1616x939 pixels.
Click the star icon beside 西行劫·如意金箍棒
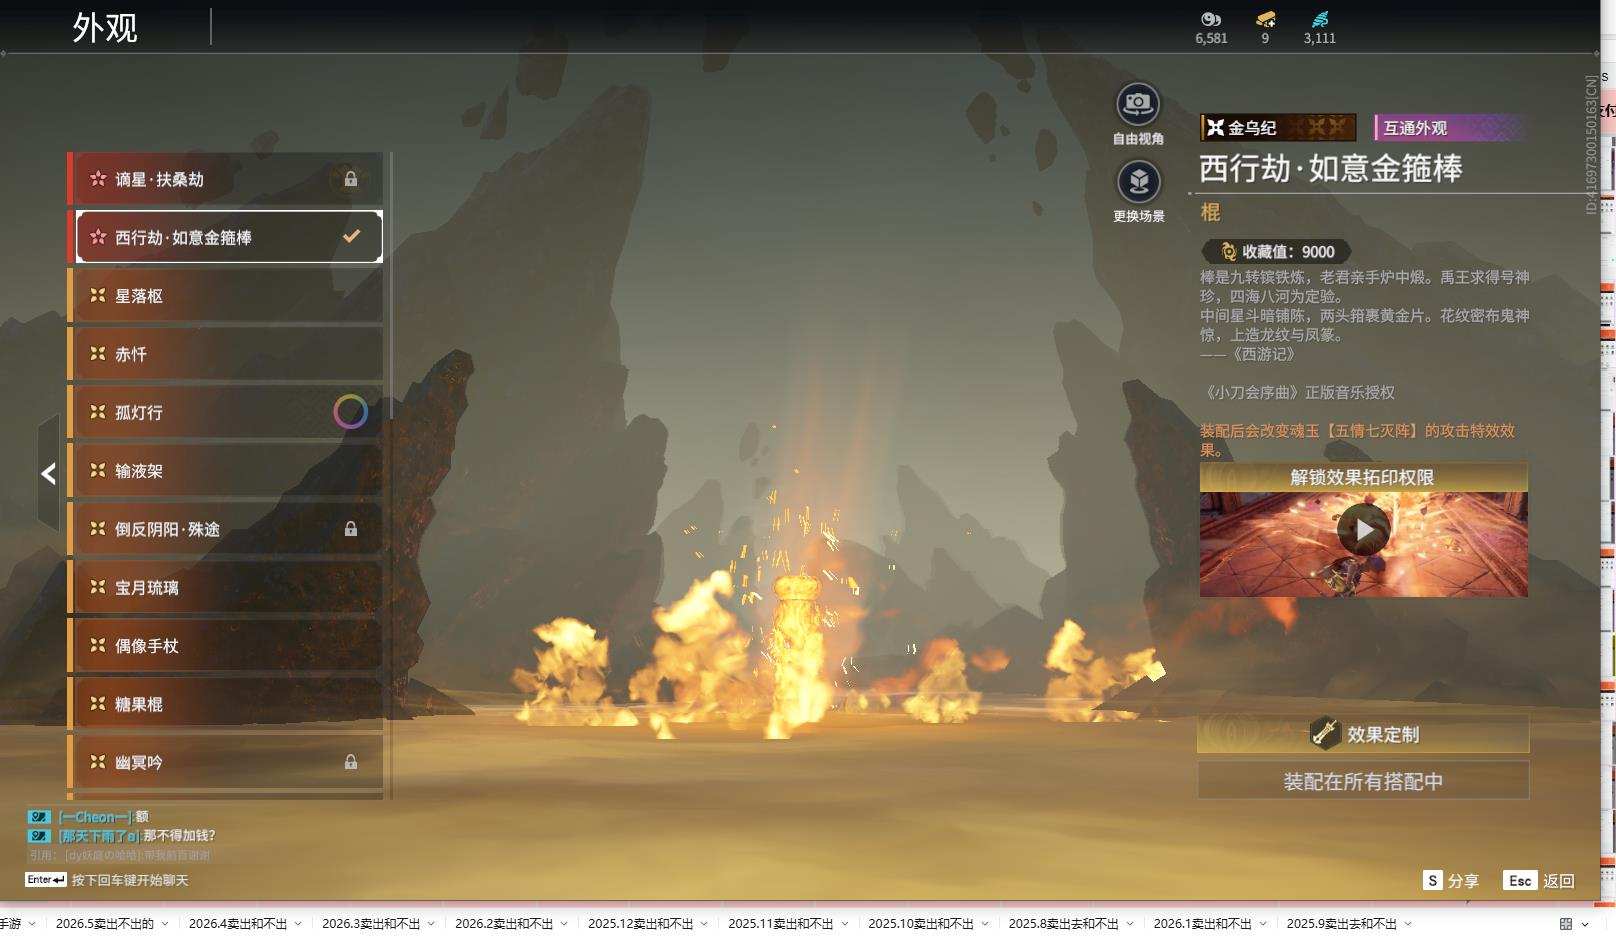(98, 237)
